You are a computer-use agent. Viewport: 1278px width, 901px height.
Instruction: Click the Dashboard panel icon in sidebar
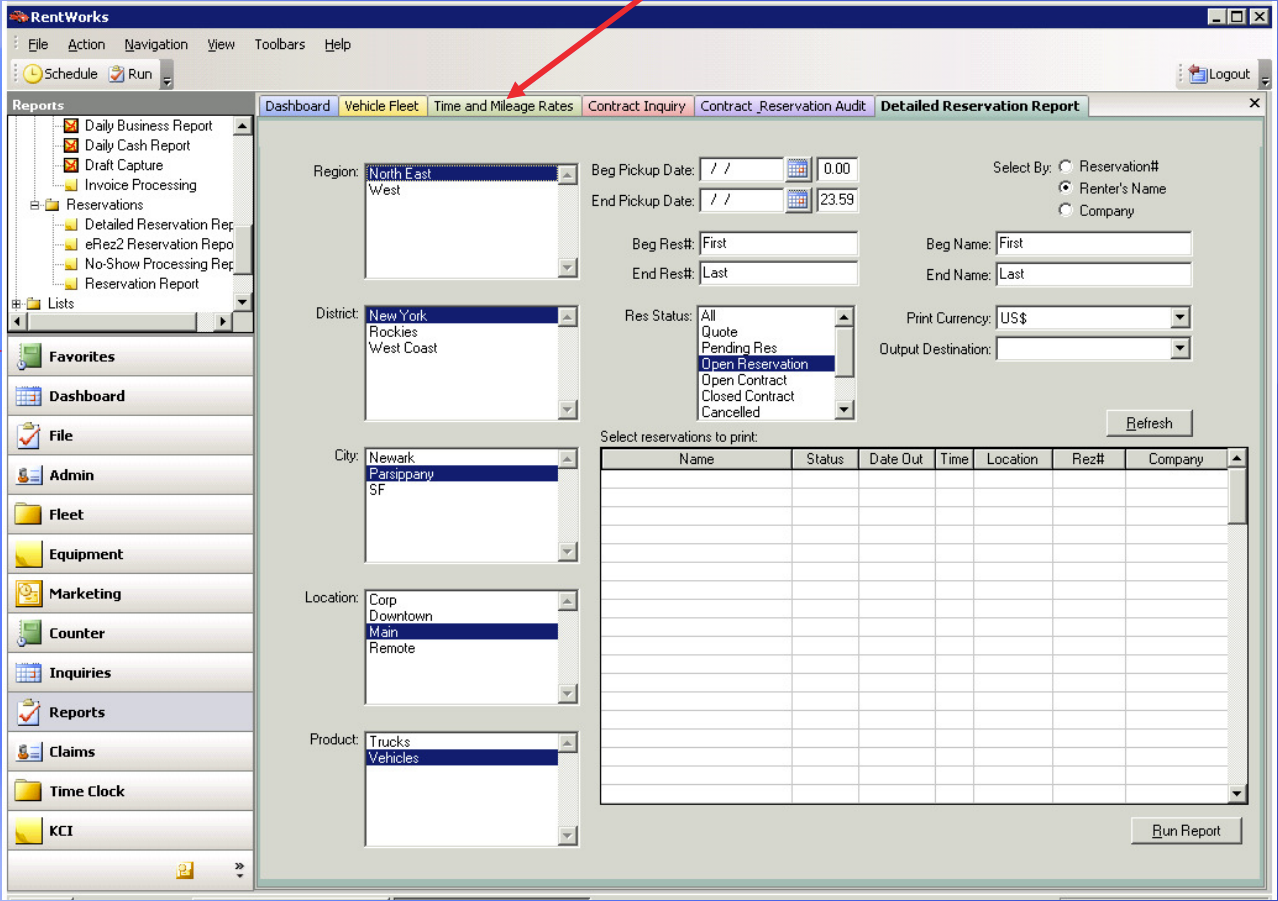29,396
